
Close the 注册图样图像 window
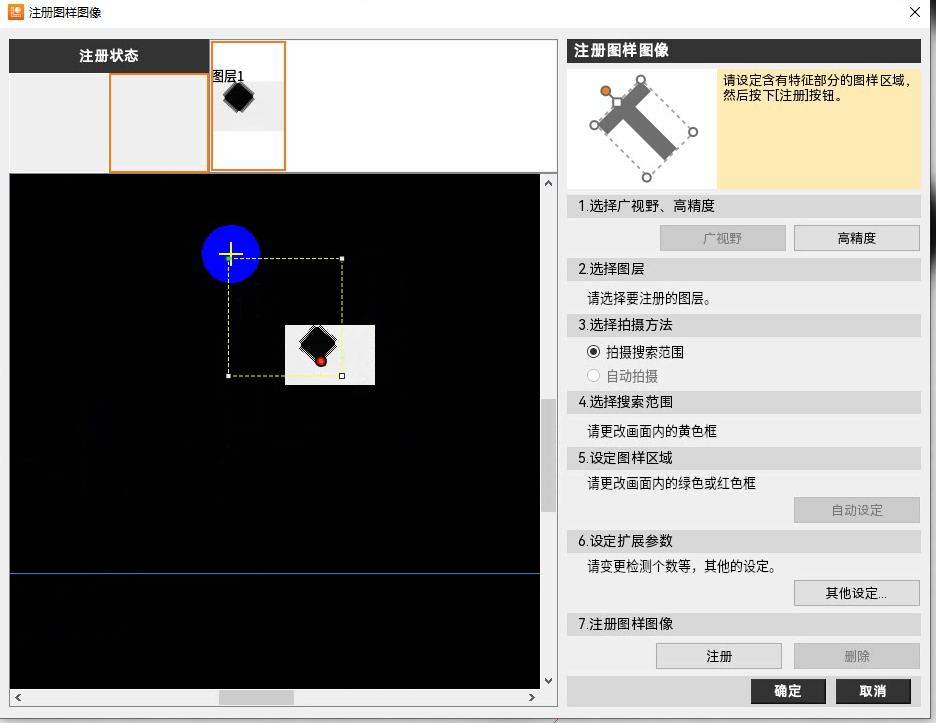(915, 12)
